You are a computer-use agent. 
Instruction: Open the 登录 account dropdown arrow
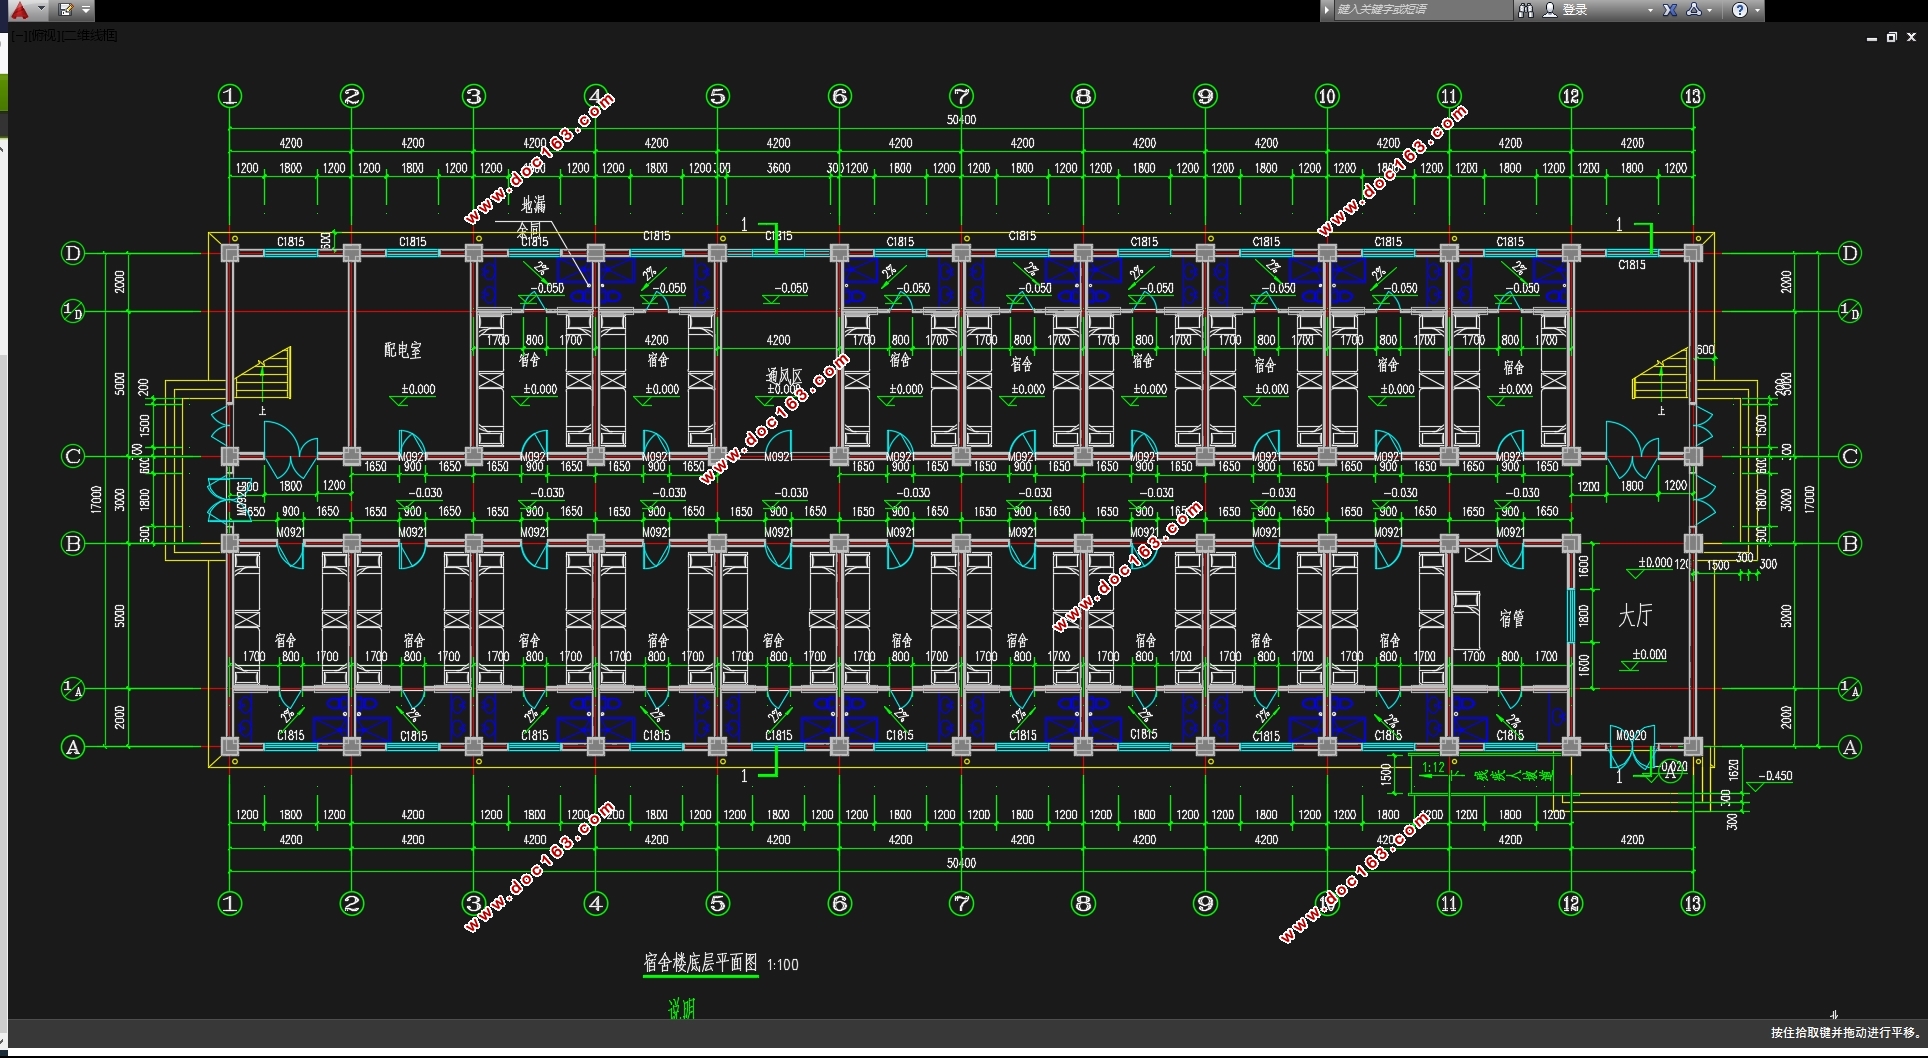point(1650,10)
